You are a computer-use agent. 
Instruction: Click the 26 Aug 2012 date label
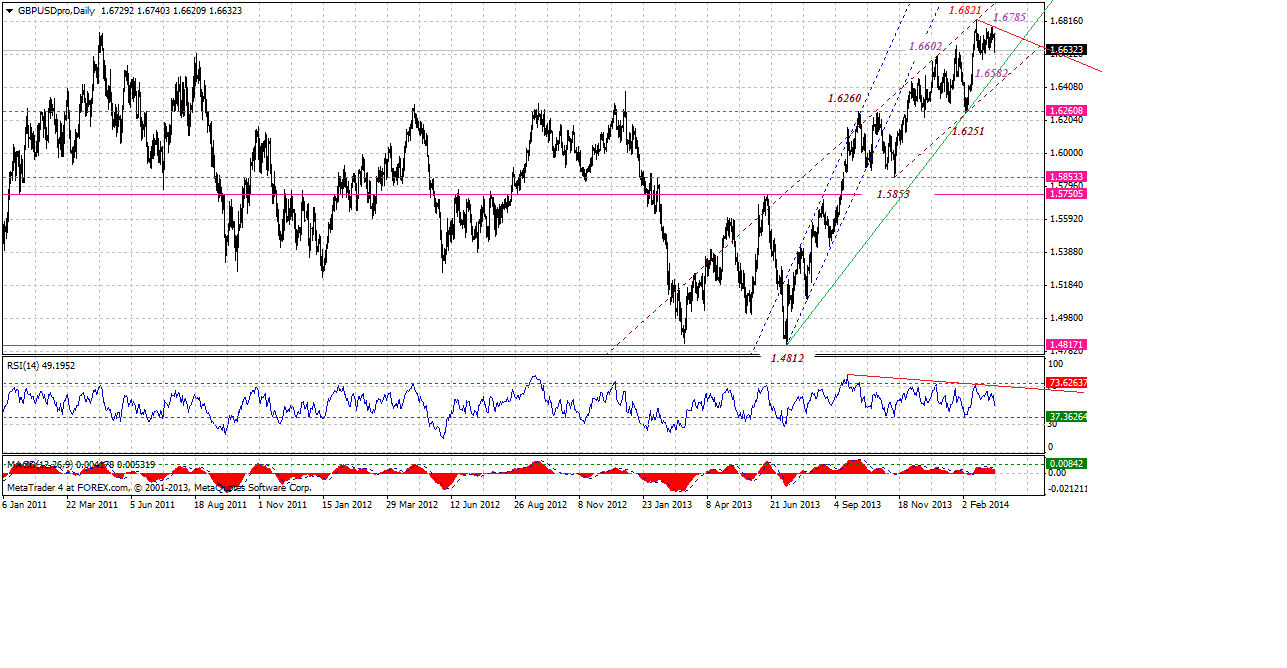[x=539, y=505]
